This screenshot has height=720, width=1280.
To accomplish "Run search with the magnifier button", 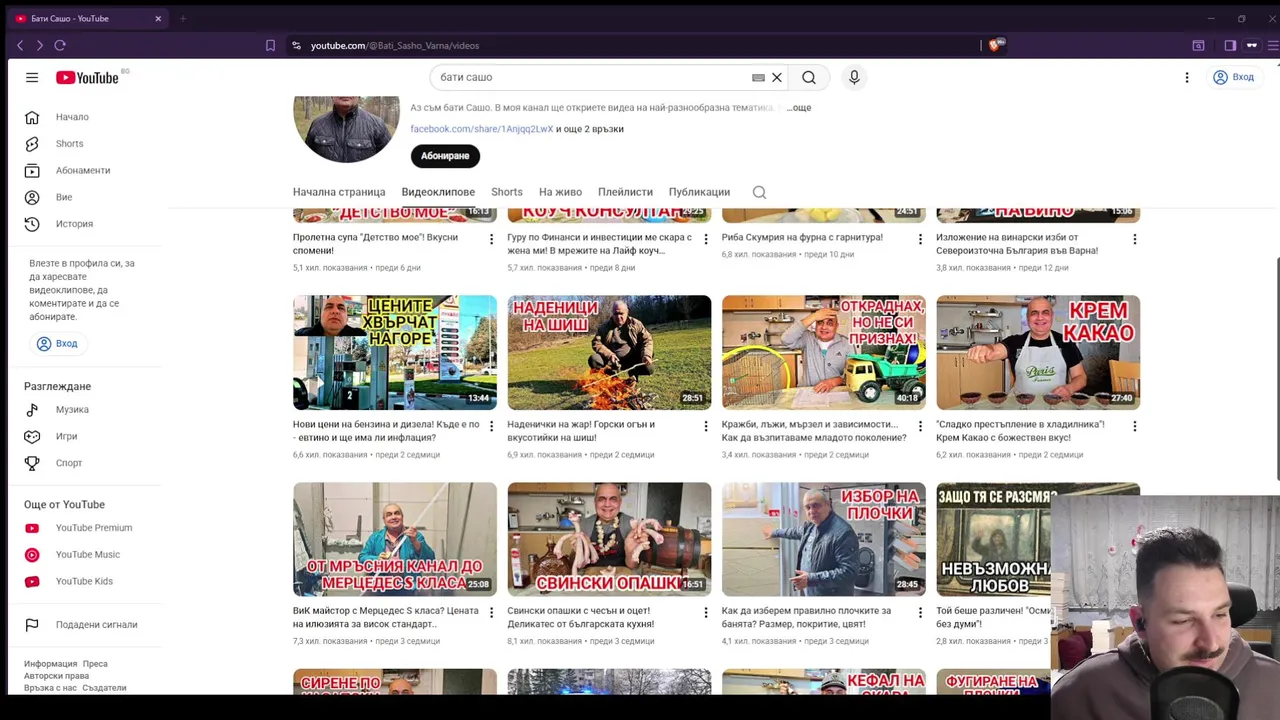I will pyautogui.click(x=809, y=77).
